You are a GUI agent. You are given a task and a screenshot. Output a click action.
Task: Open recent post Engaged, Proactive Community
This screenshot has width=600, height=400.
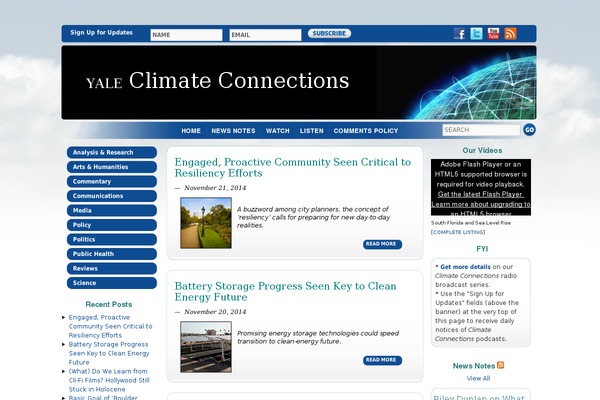click(x=110, y=327)
